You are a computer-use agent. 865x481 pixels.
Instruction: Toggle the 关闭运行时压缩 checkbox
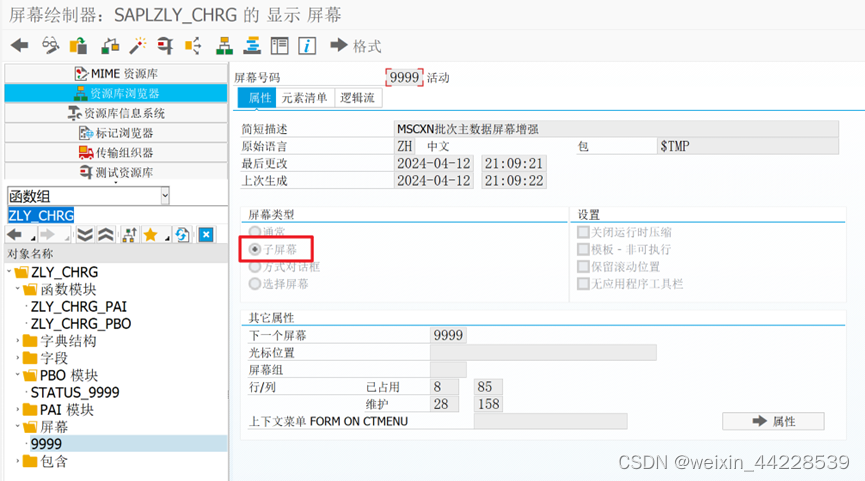[583, 232]
